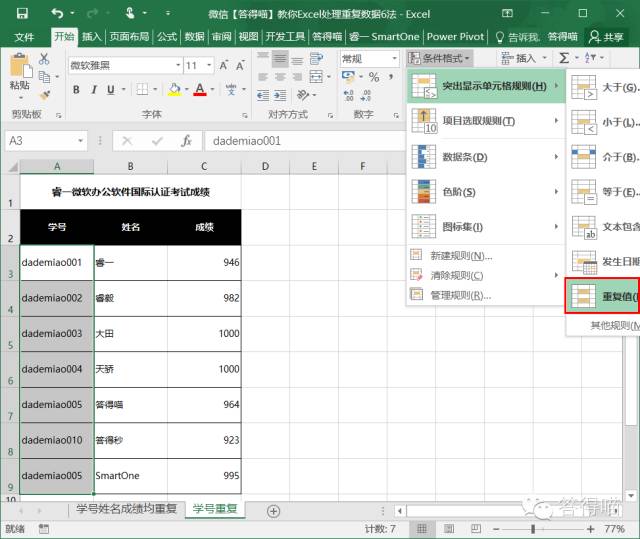Screen dimensions: 640x539
Task: Click the Paste clipboard icon
Action: pyautogui.click(x=20, y=65)
